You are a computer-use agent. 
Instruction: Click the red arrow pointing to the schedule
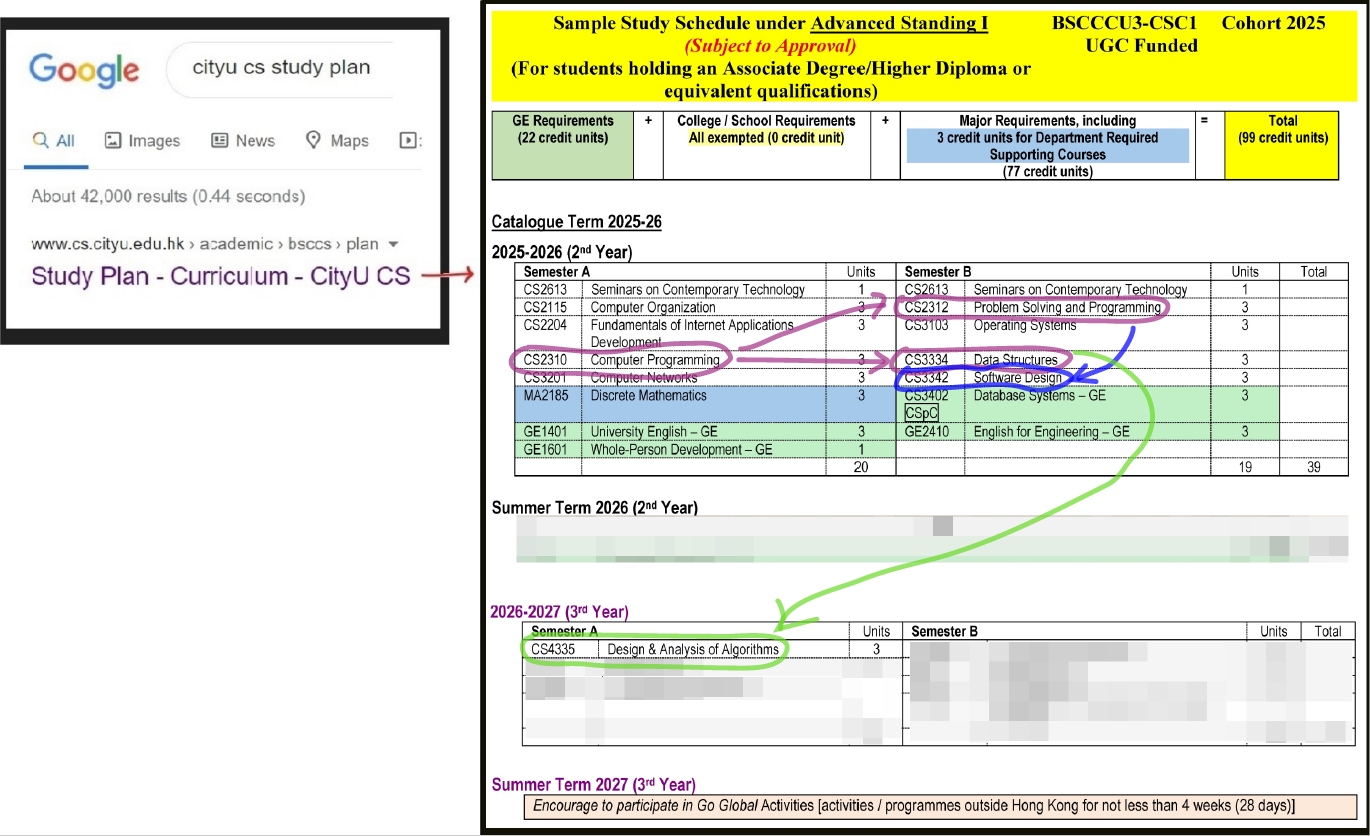pos(445,276)
